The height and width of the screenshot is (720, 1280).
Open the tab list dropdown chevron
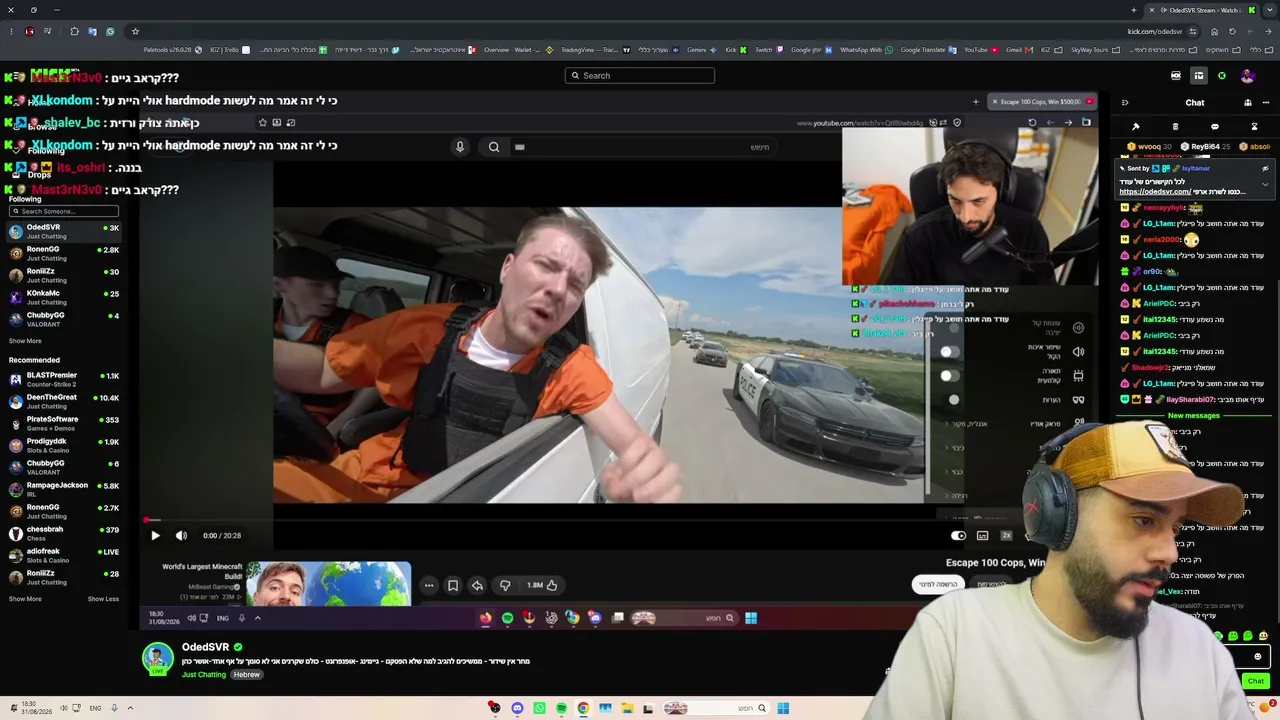(x=1270, y=10)
